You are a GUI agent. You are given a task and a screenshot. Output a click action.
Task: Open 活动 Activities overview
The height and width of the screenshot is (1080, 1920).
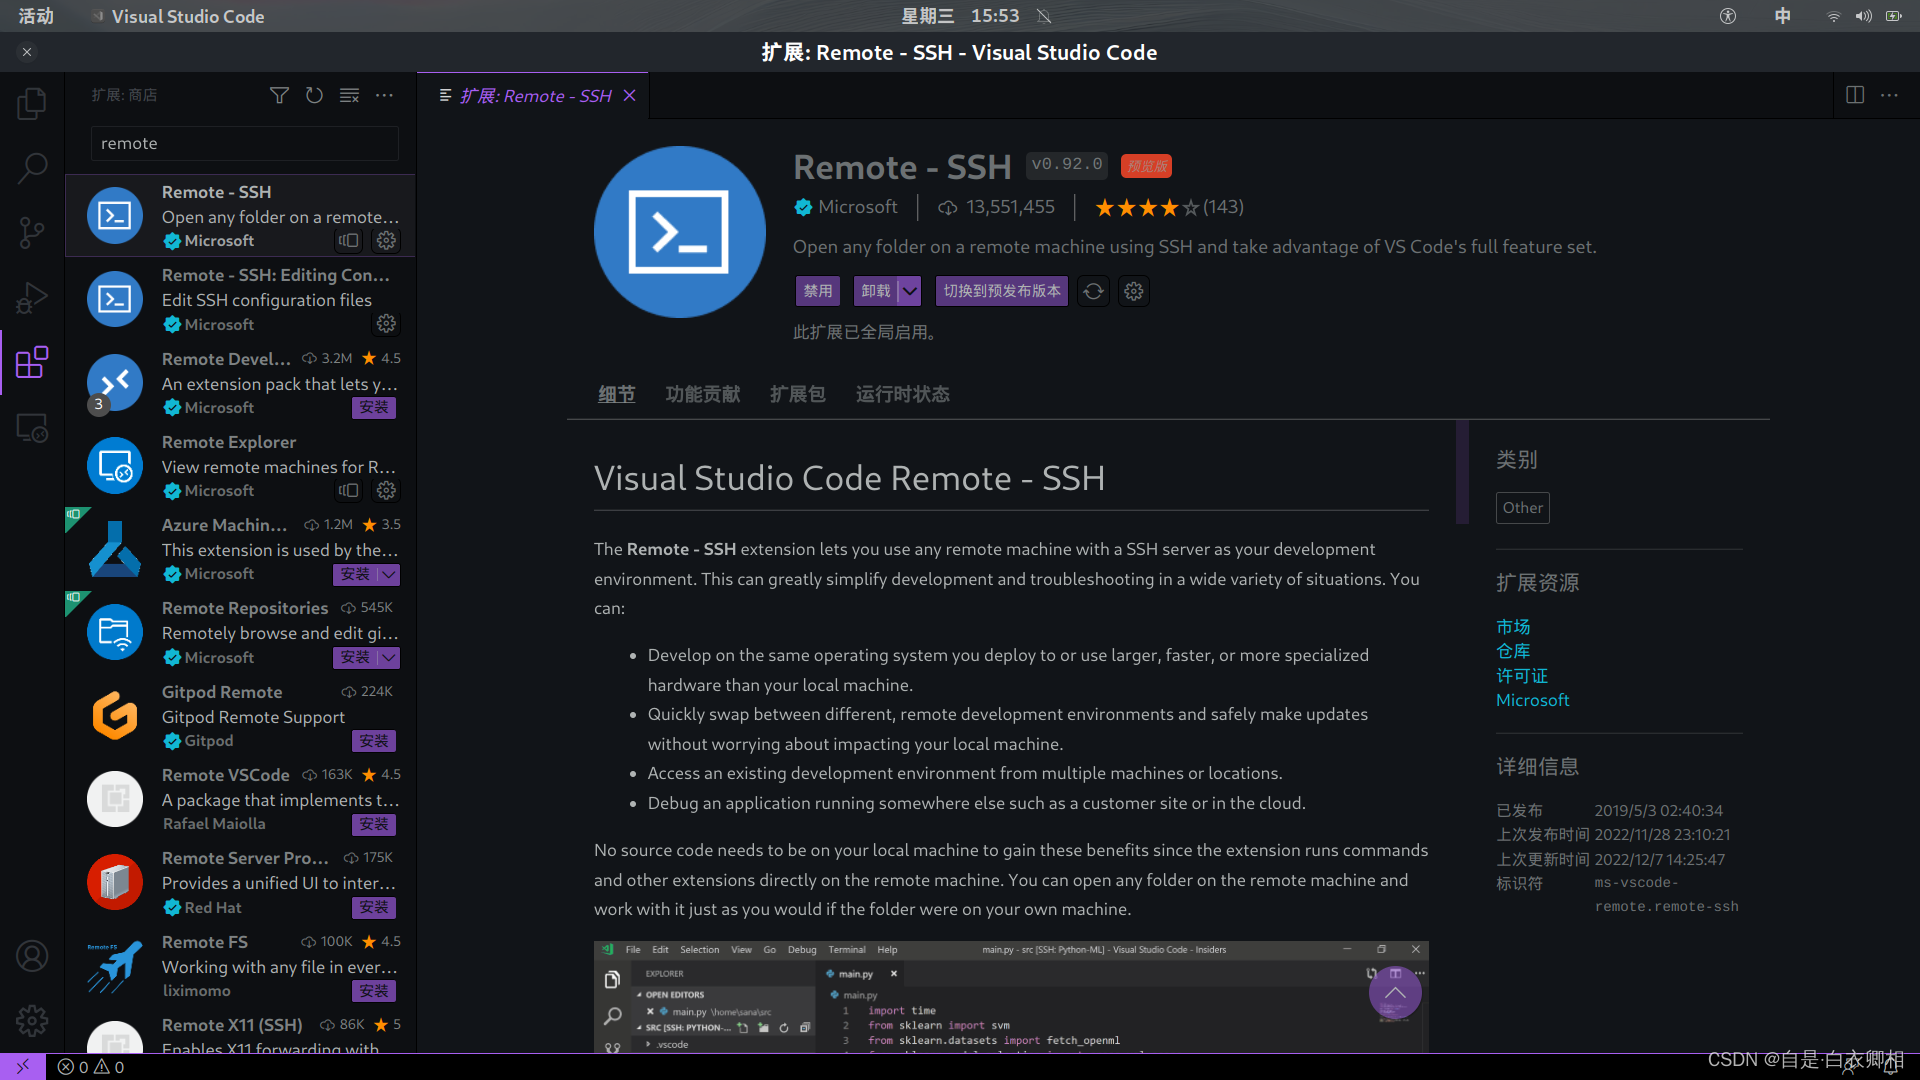click(36, 16)
